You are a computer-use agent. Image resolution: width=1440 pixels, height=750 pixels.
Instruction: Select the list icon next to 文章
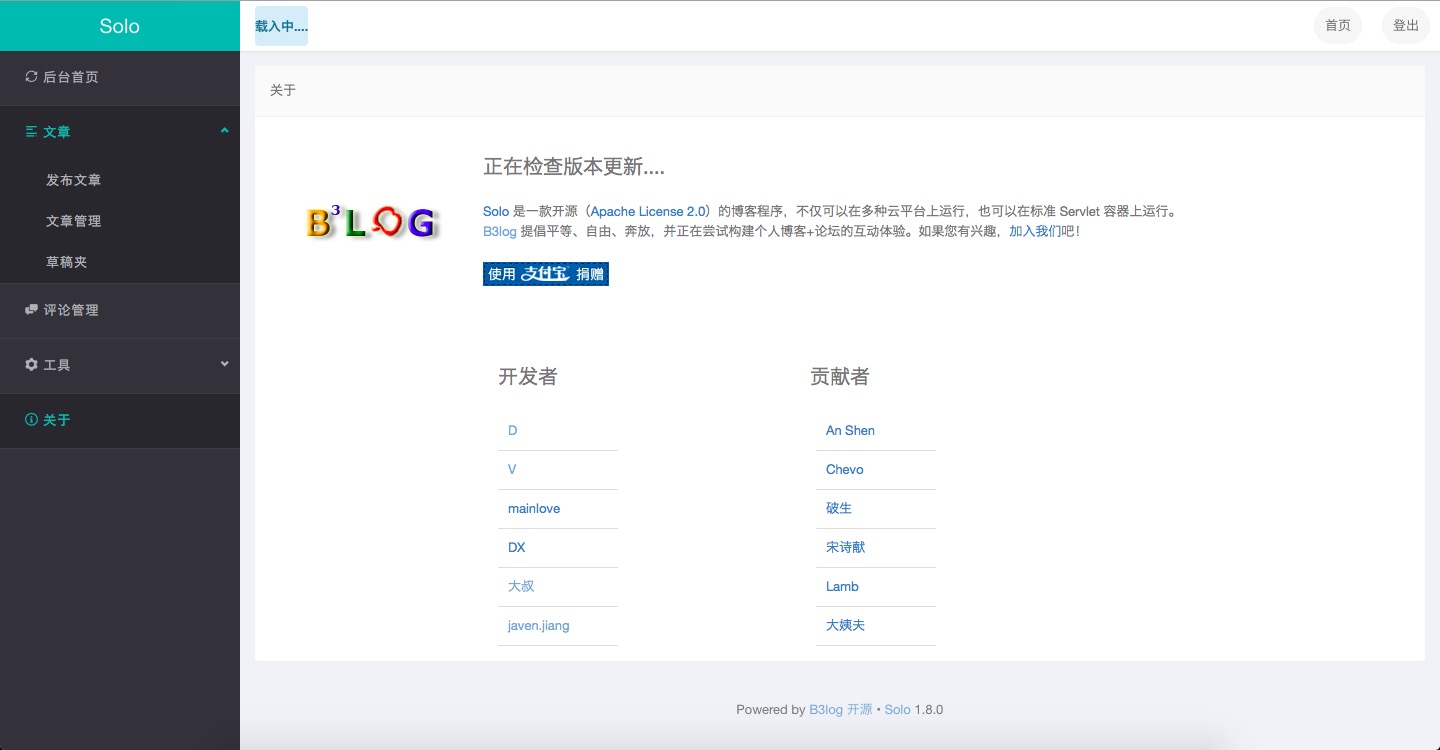coord(31,131)
